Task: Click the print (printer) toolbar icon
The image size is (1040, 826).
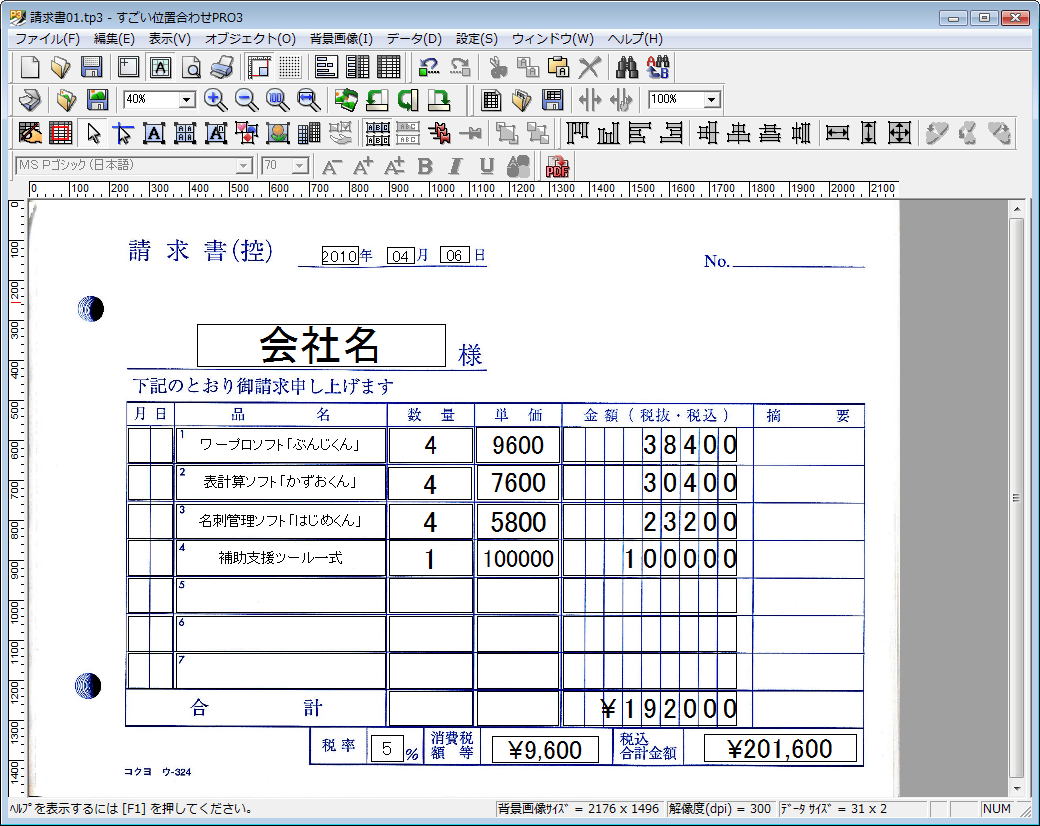Action: [222, 68]
